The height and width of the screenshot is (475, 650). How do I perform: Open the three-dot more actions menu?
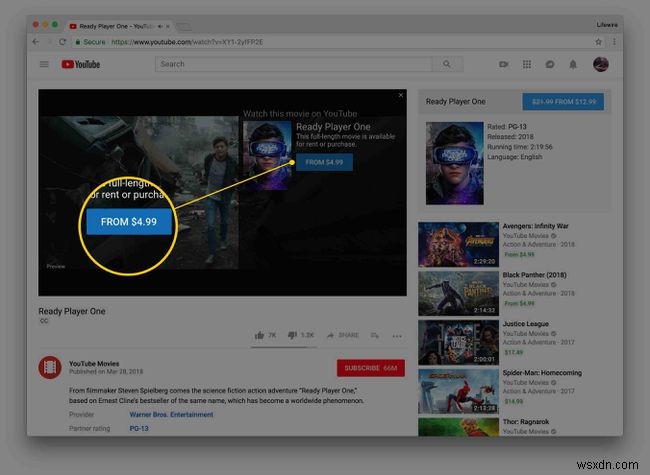coord(397,336)
